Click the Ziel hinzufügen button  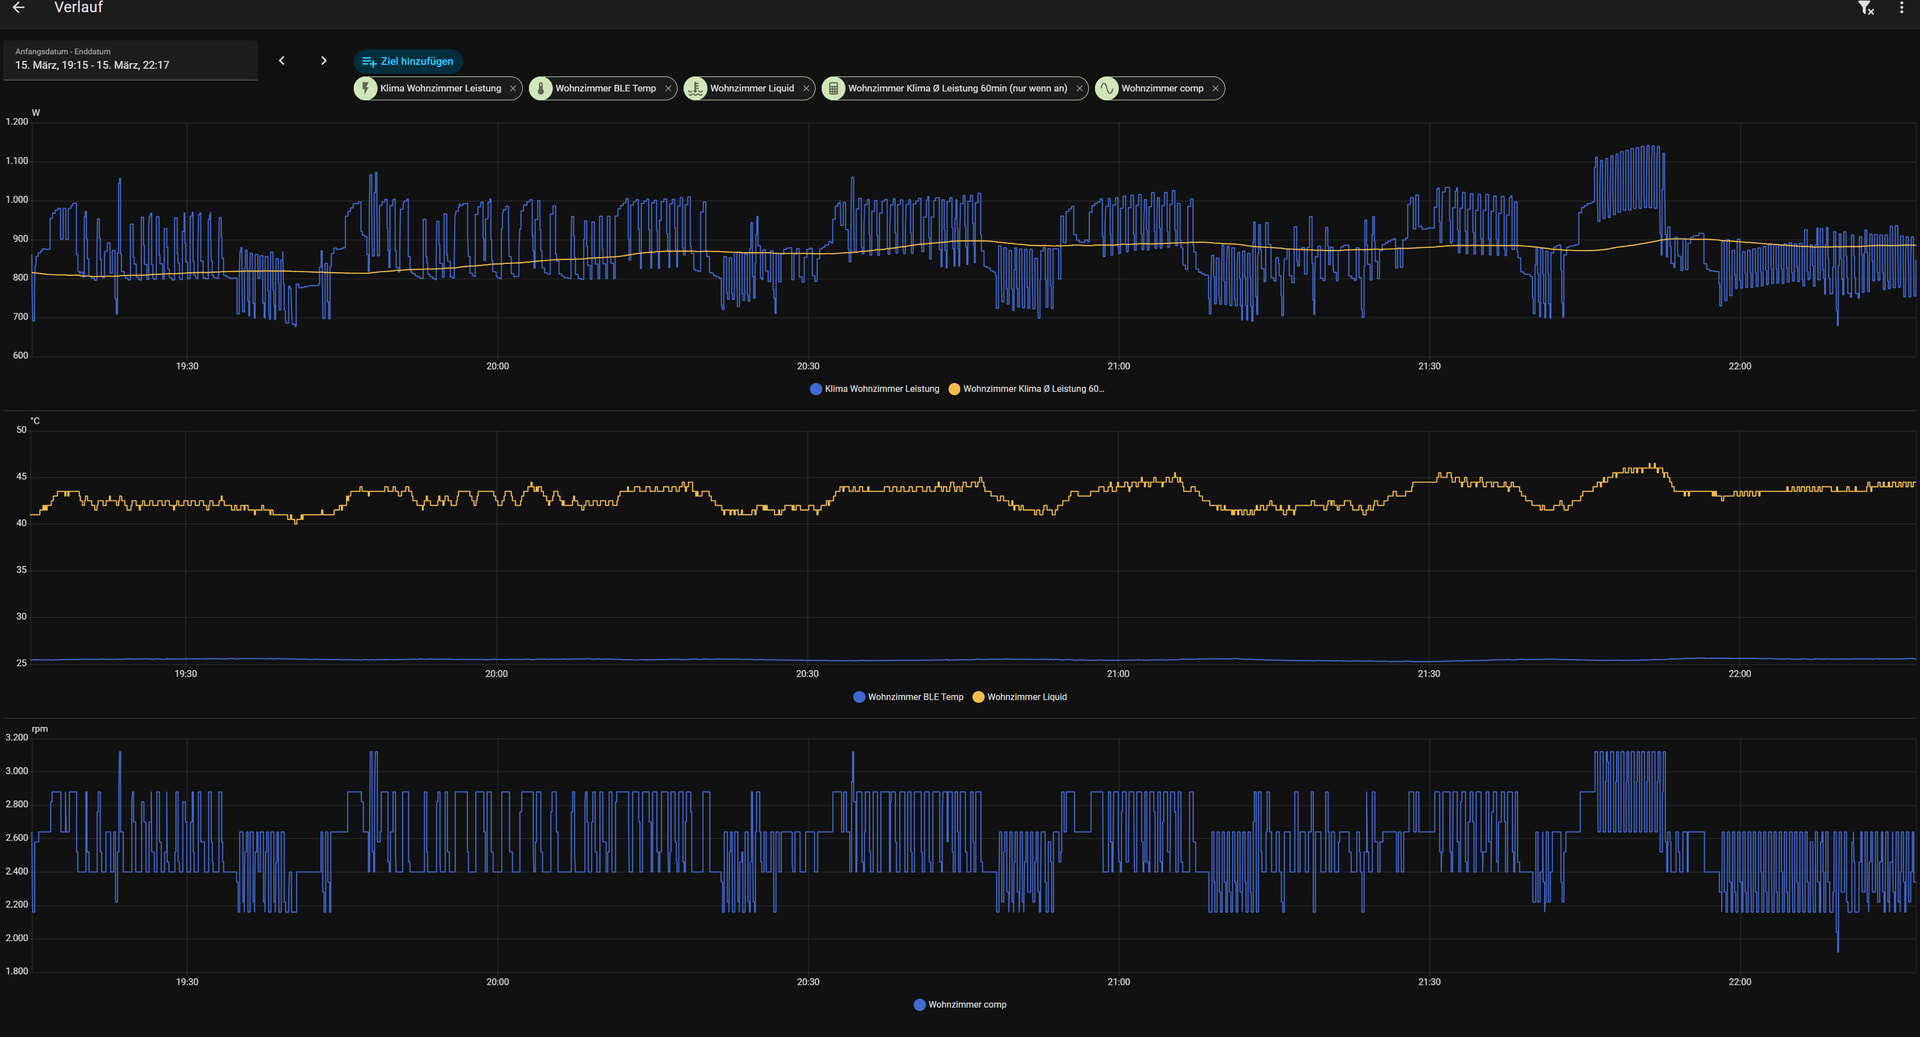(x=408, y=61)
